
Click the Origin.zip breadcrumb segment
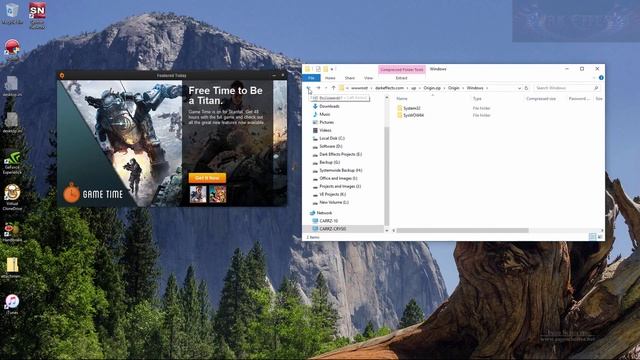[432, 88]
